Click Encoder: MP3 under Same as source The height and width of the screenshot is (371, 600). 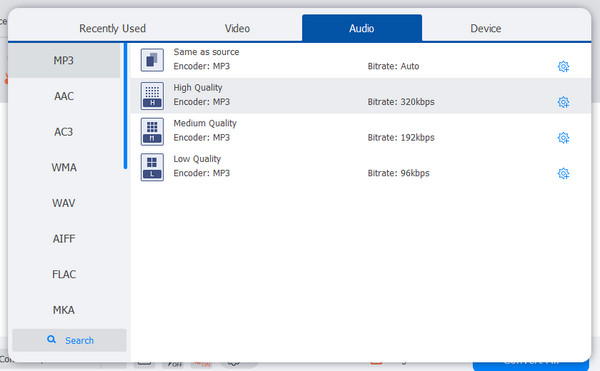point(202,66)
